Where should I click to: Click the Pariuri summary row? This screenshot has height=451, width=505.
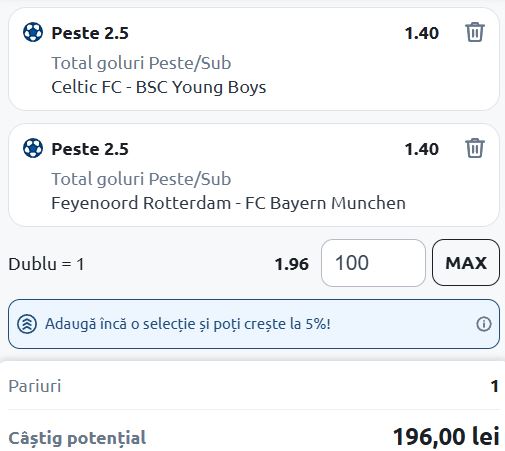[254, 386]
